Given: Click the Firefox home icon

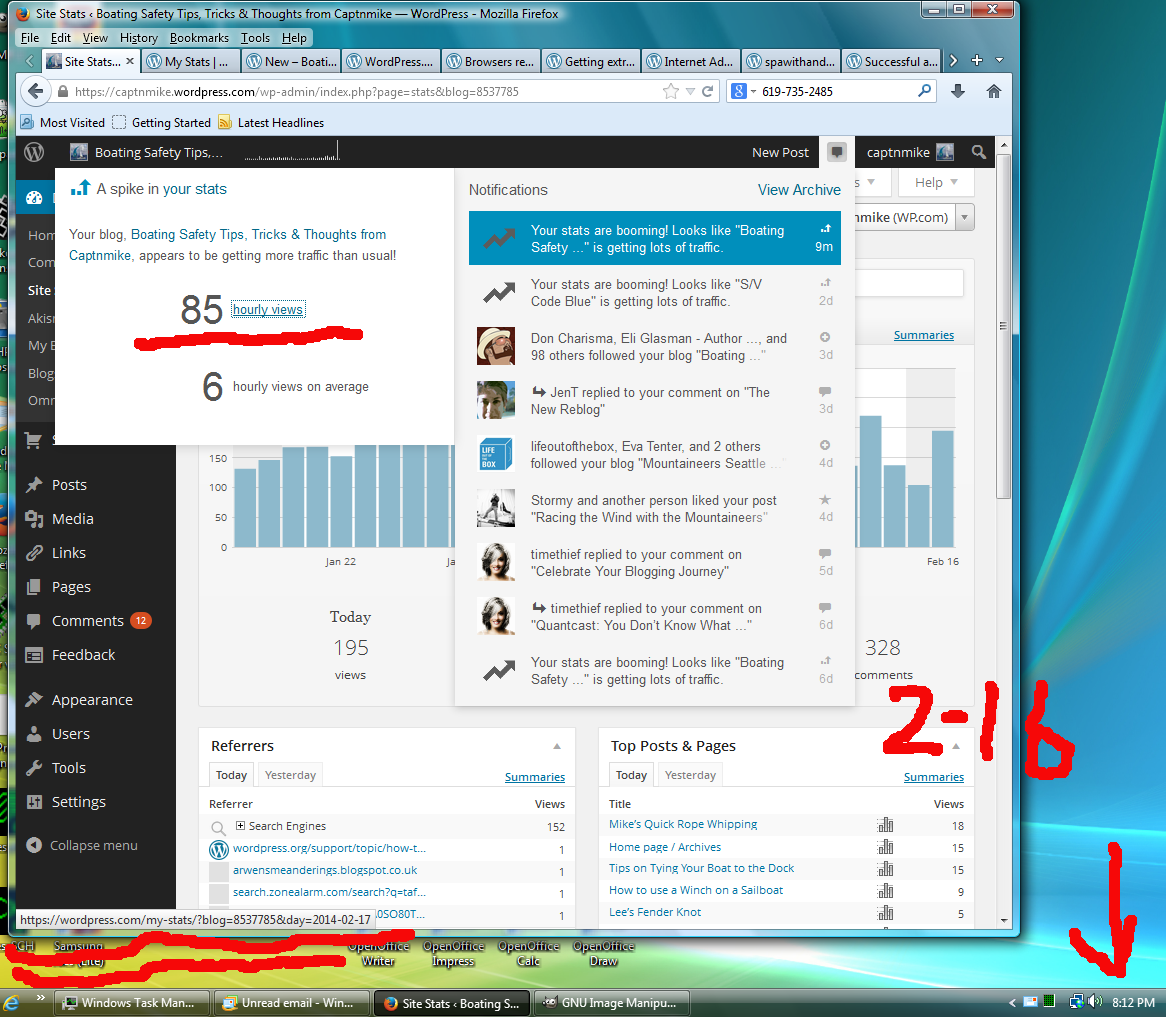Looking at the screenshot, I should click(993, 91).
